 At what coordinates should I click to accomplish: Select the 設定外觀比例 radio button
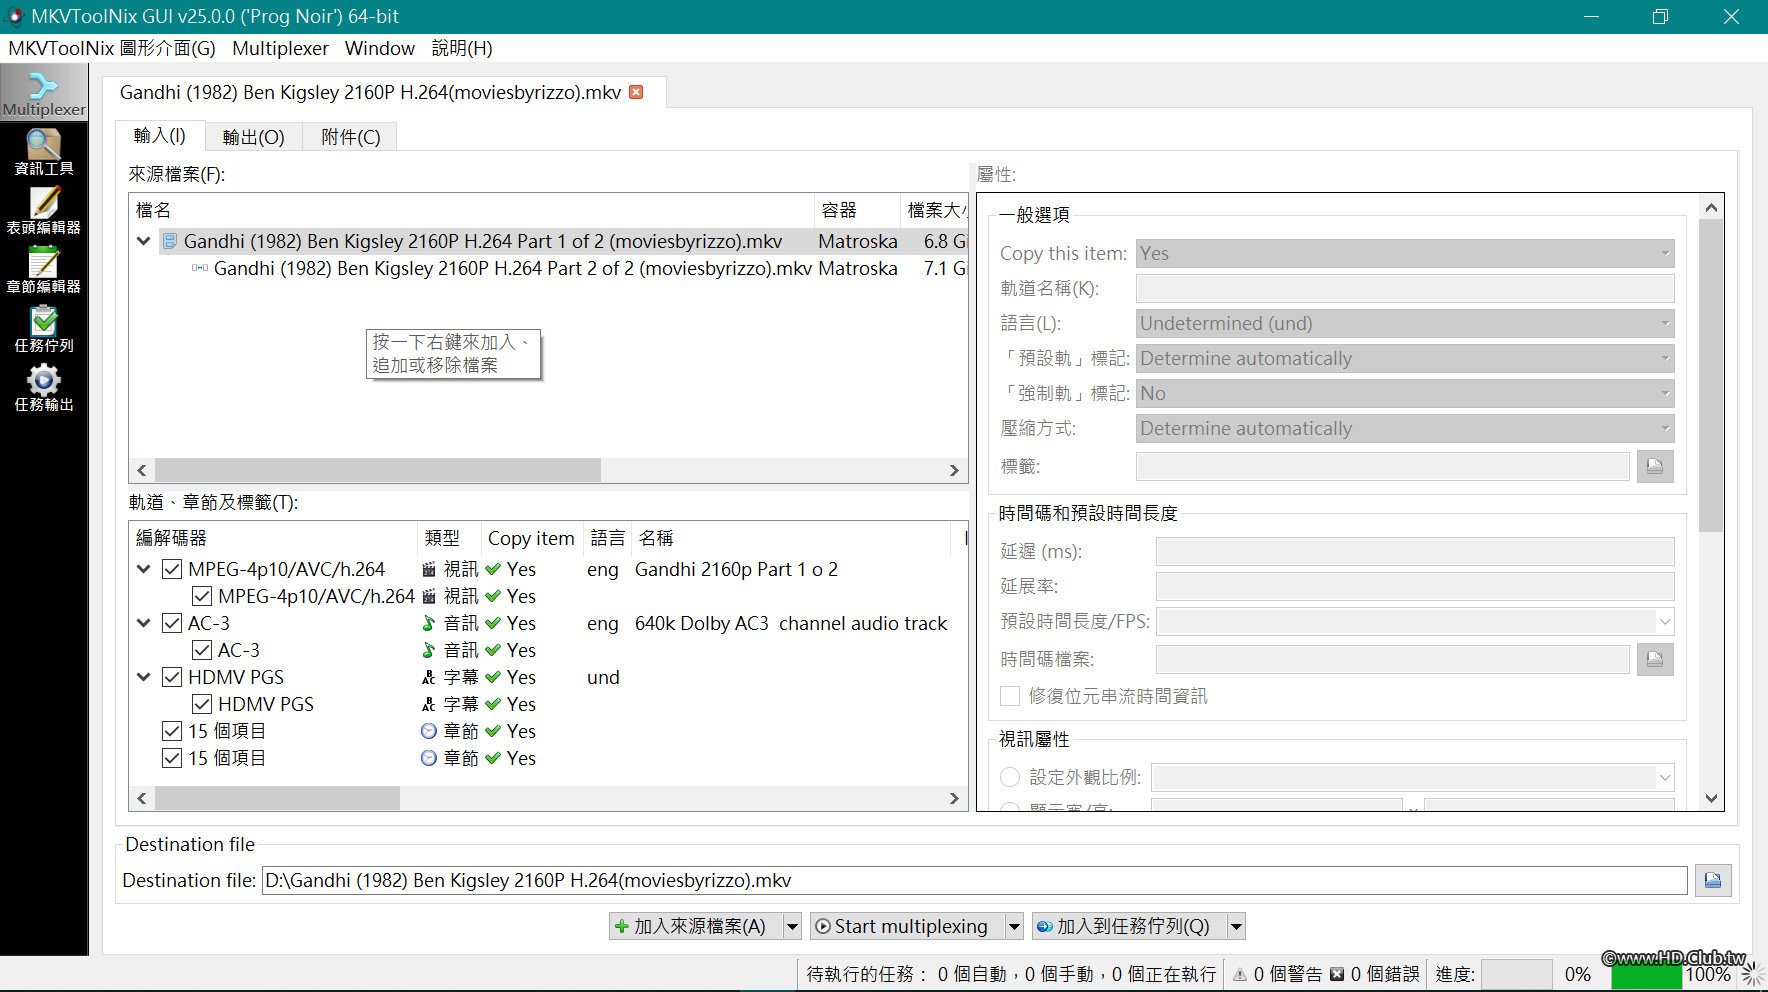click(1010, 777)
